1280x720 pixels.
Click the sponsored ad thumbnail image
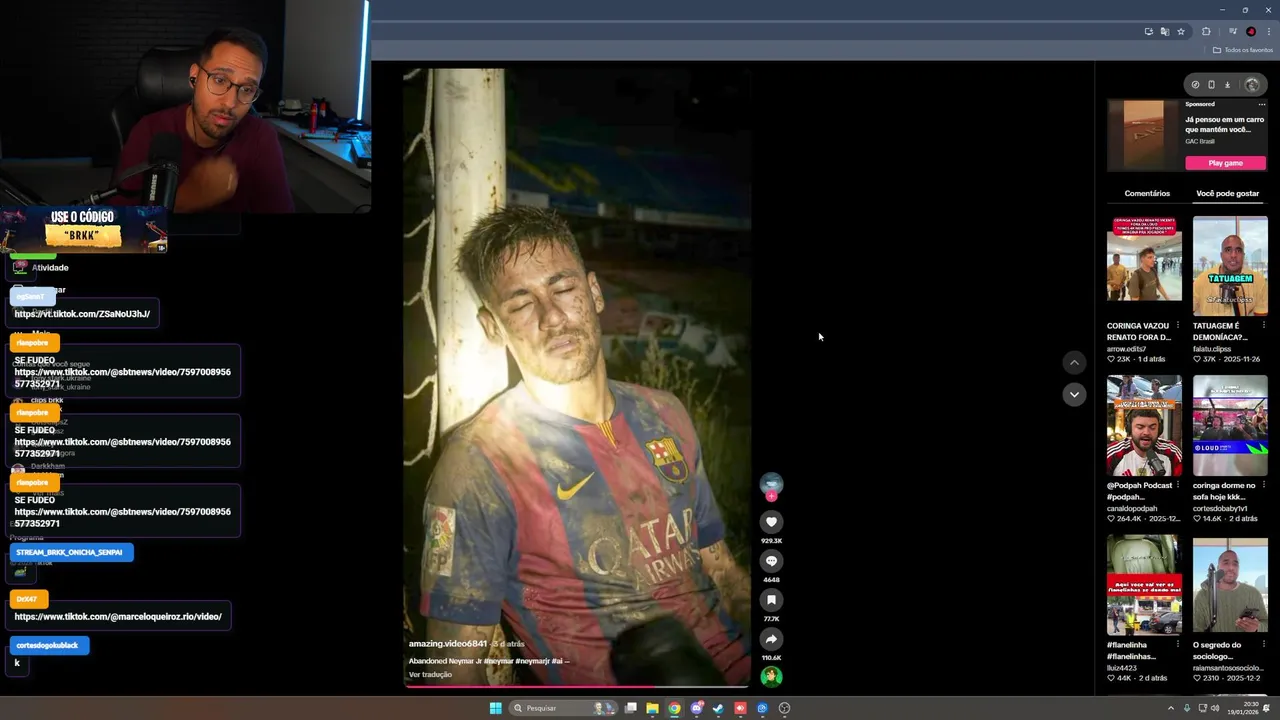(x=1144, y=134)
